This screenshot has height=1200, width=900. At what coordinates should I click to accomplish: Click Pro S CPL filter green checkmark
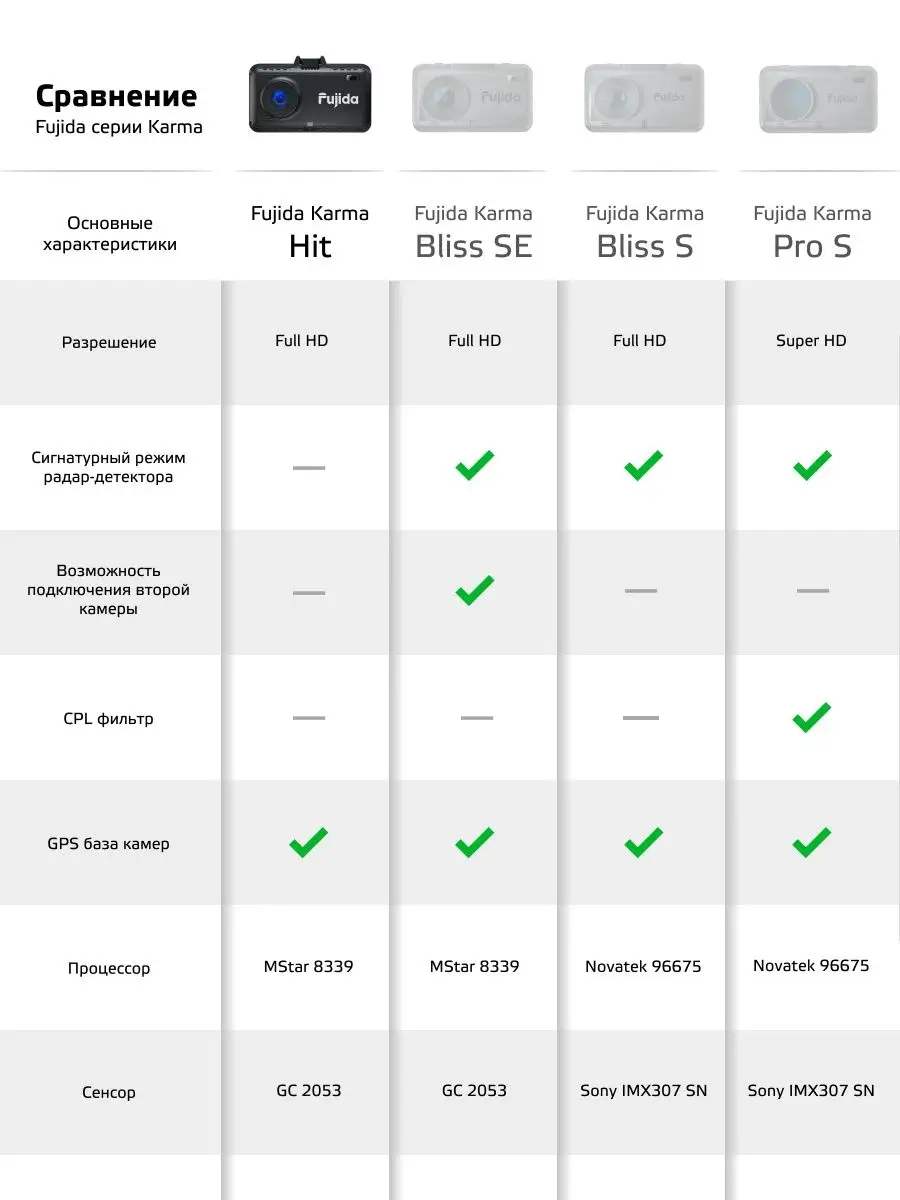click(x=812, y=716)
